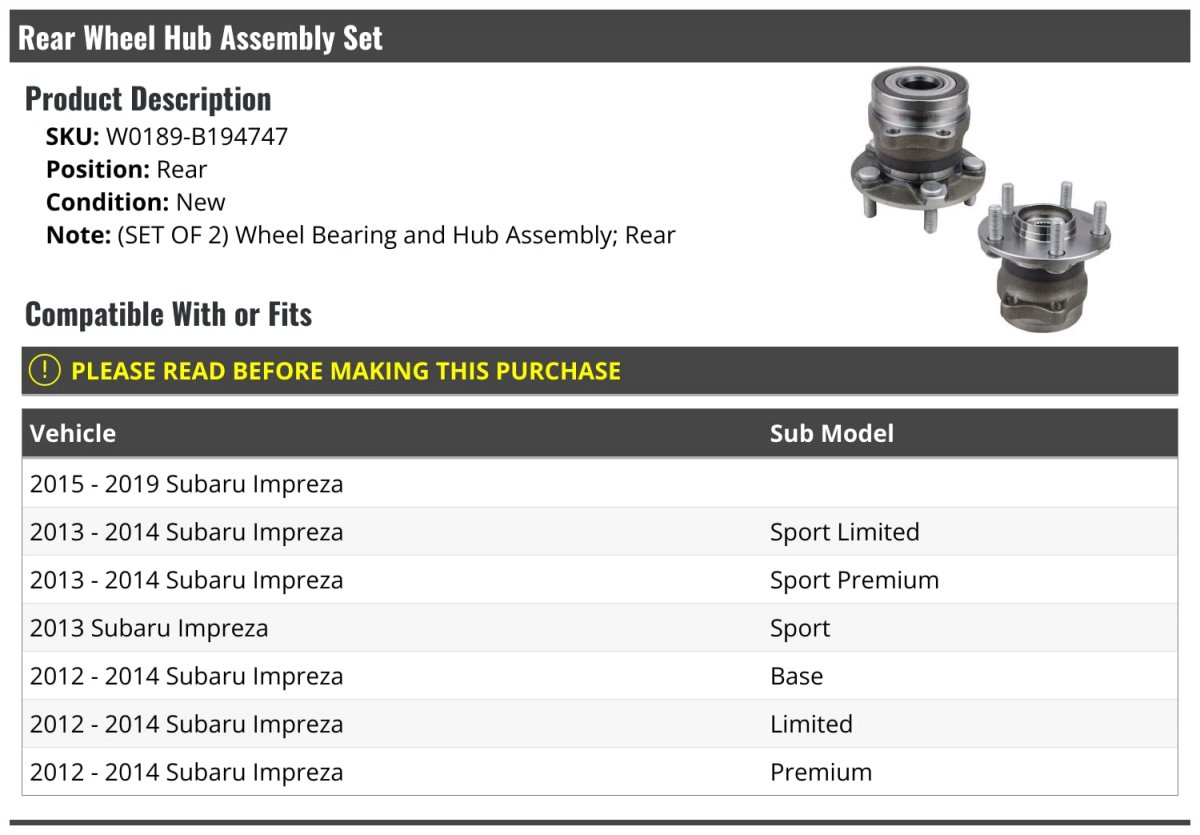The image size is (1200, 835).
Task: Click the upper-left hub assembly in photo
Action: pos(910,150)
